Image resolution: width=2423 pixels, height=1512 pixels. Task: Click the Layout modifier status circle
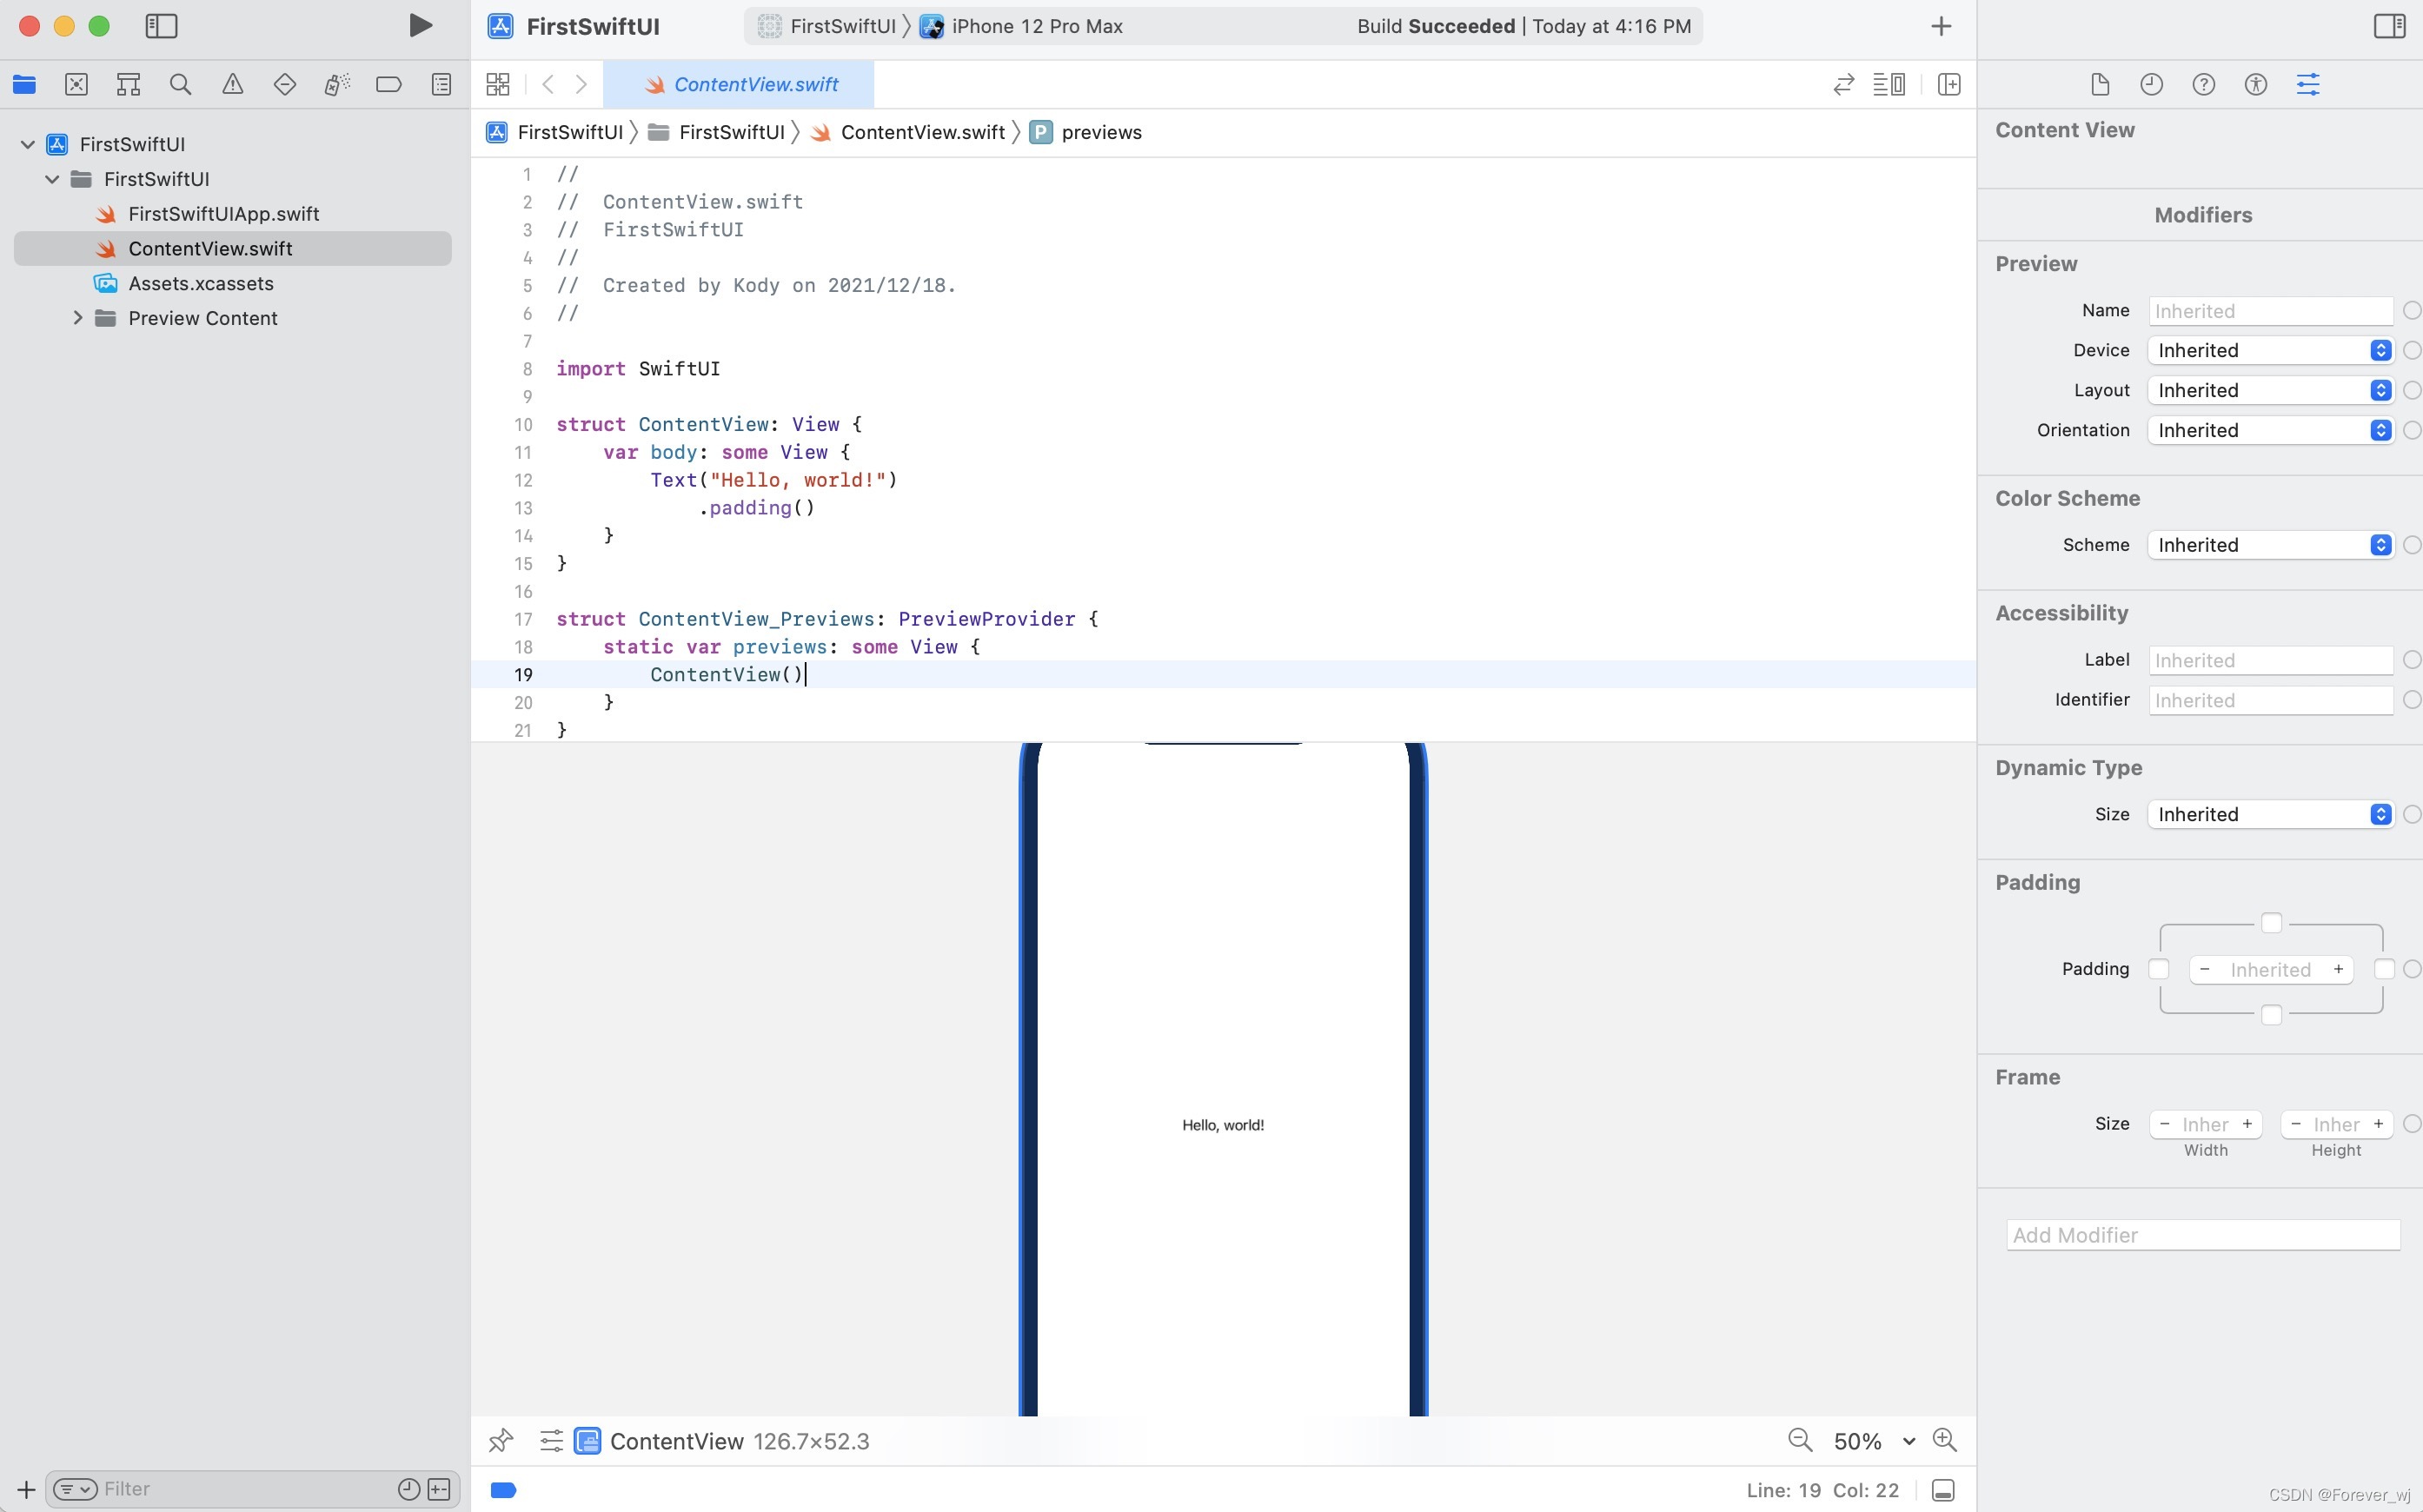coord(2412,390)
